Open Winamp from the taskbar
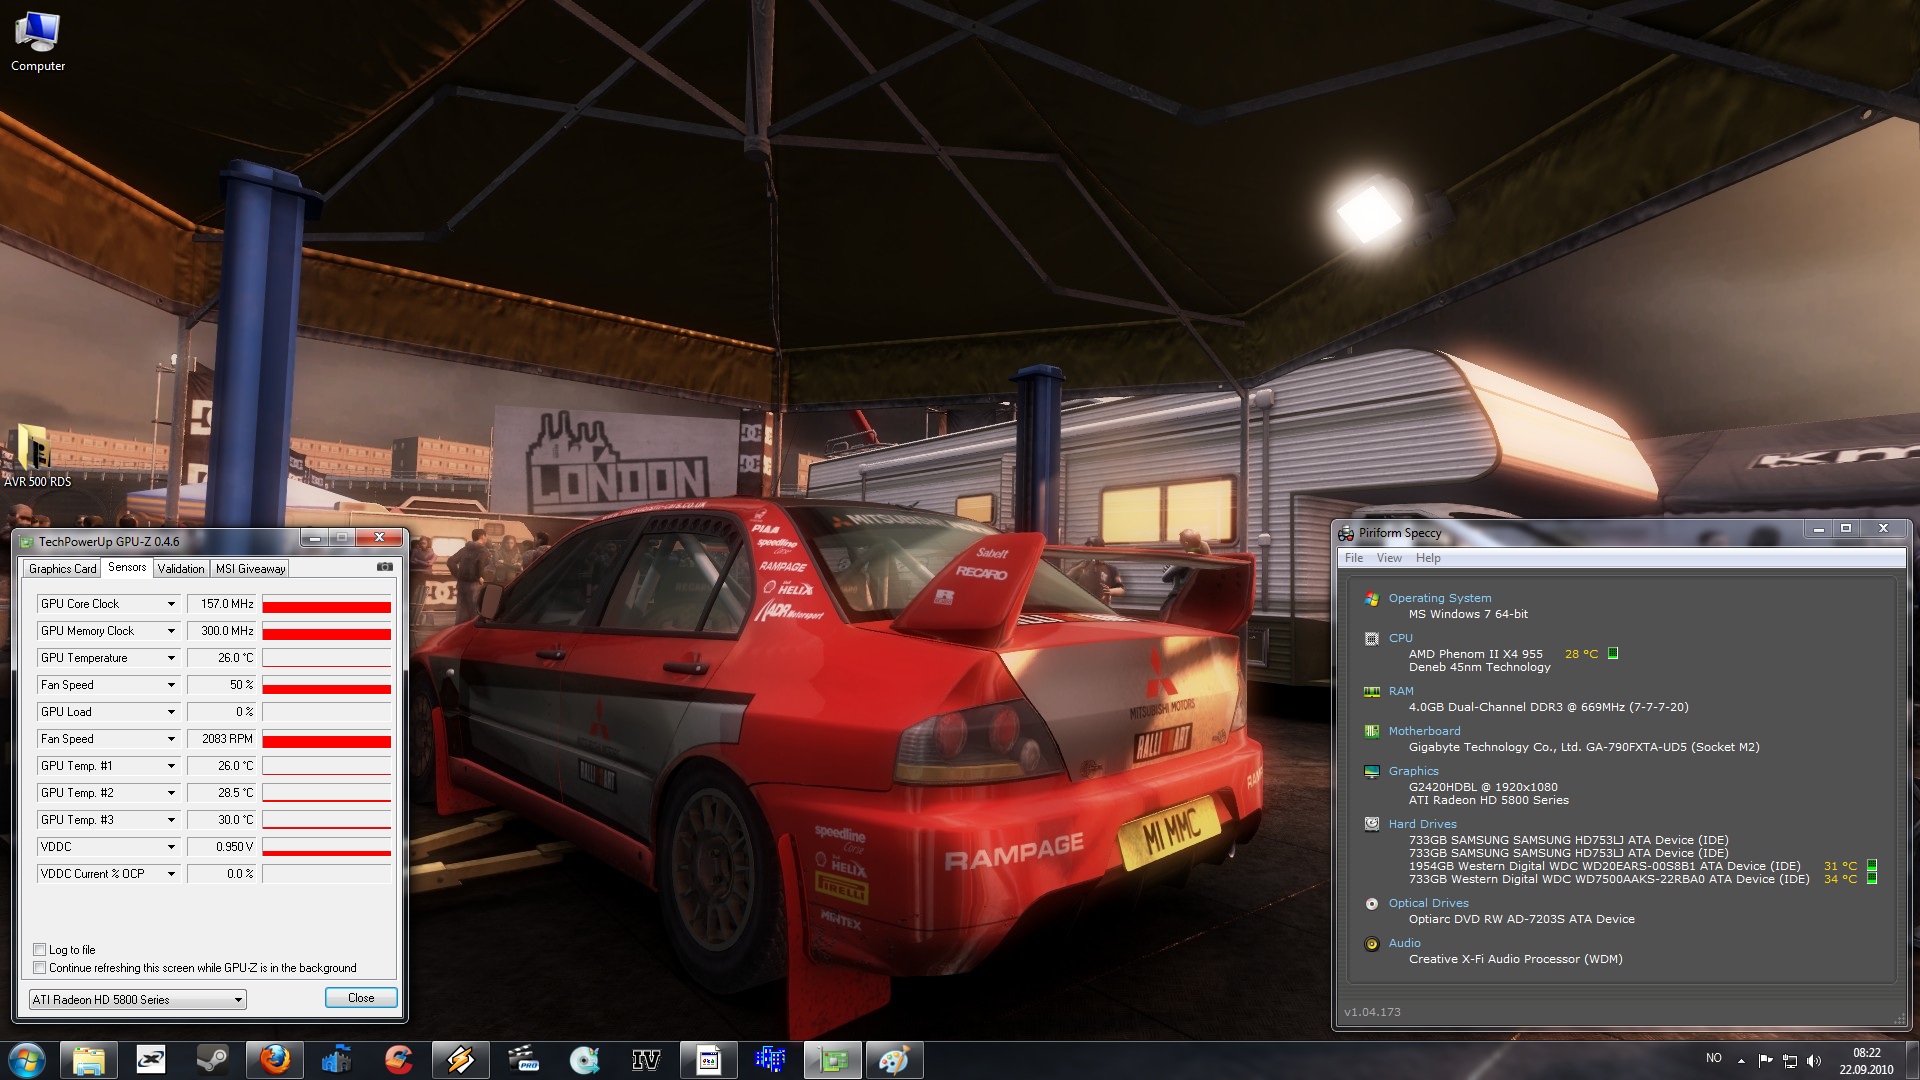1920x1080 pixels. coord(461,1060)
